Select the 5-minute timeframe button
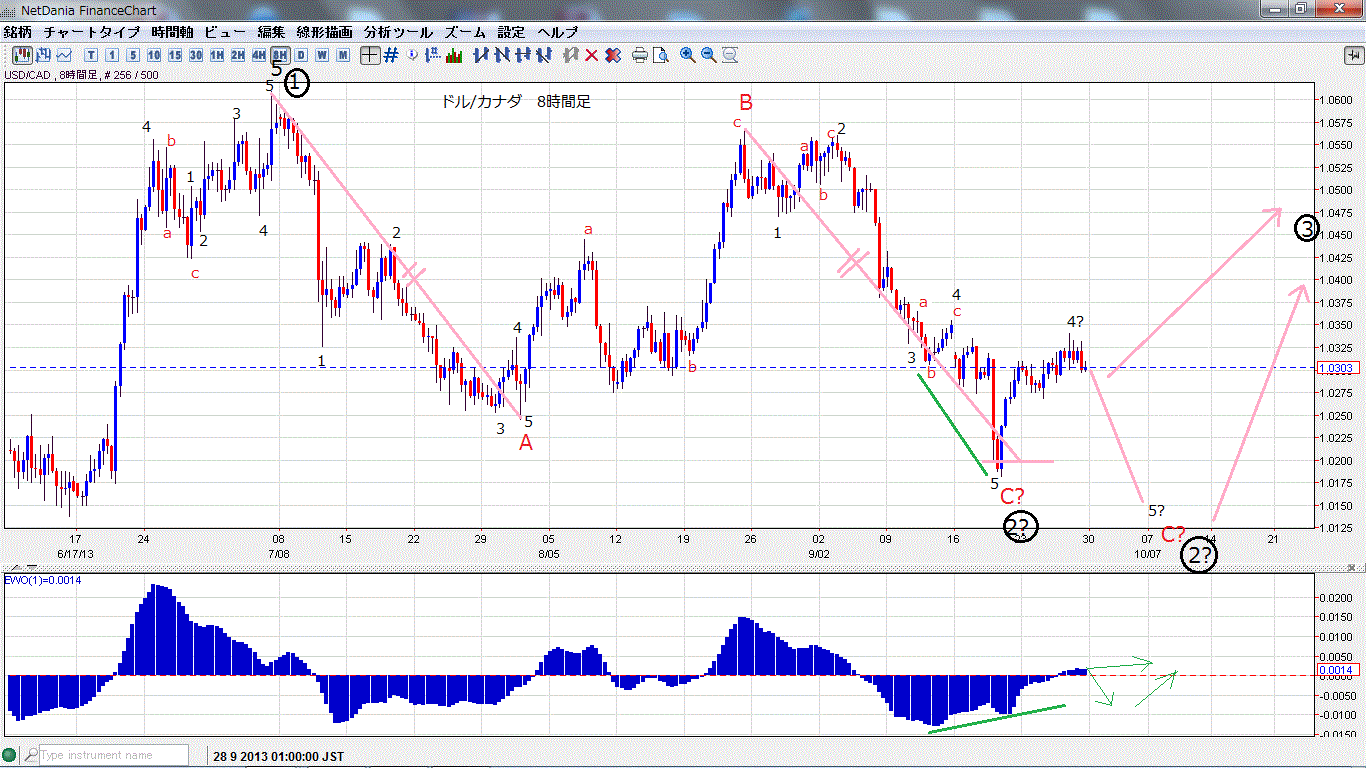 133,55
